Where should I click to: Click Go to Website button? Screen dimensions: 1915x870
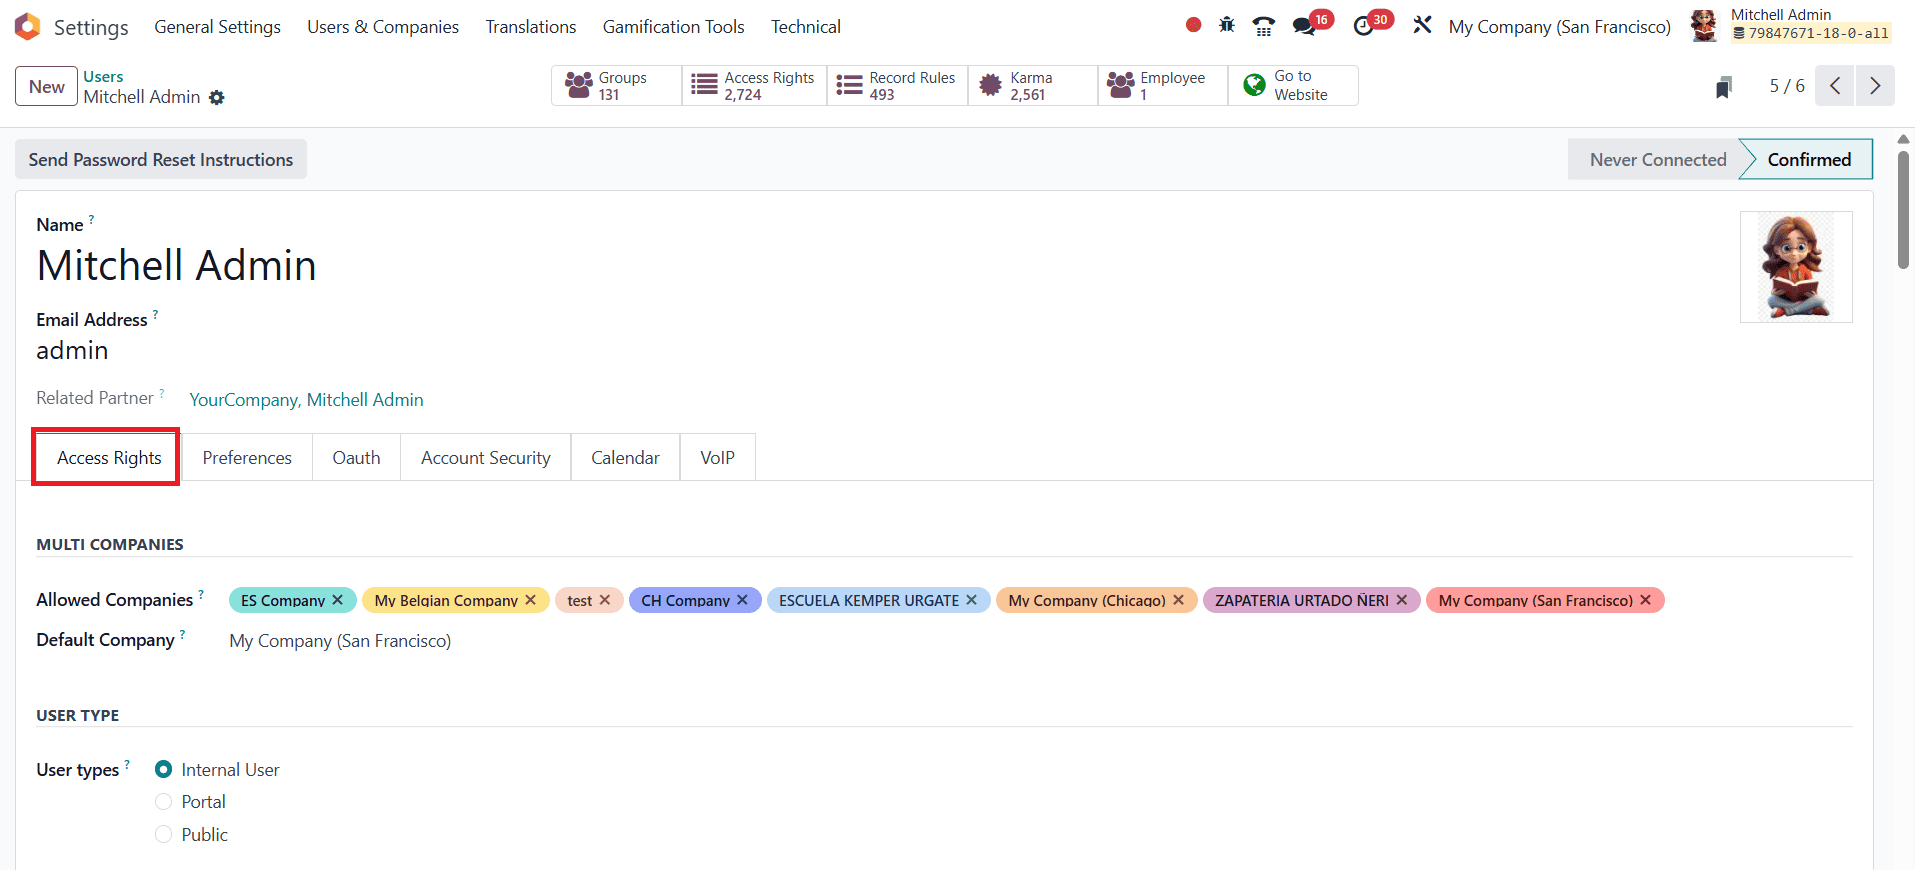1293,86
